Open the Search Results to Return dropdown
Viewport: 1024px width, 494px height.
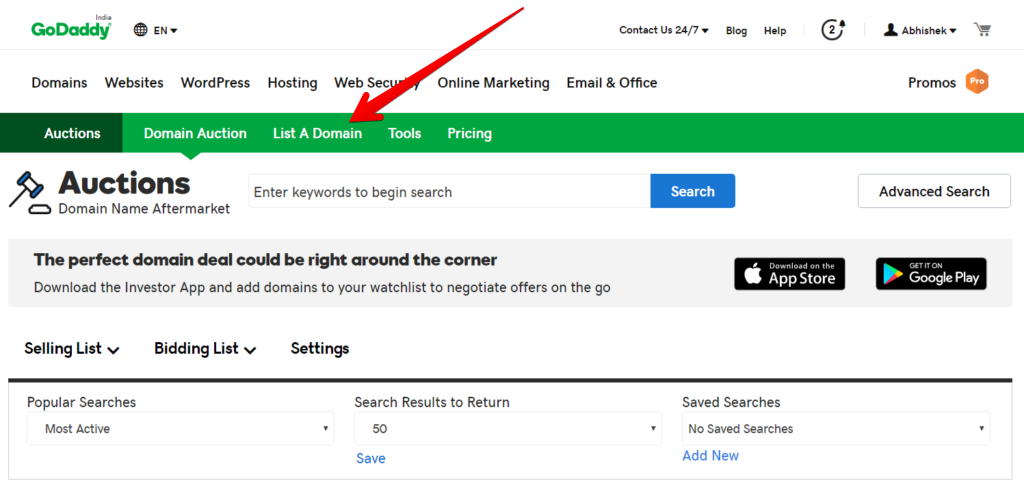pyautogui.click(x=508, y=429)
